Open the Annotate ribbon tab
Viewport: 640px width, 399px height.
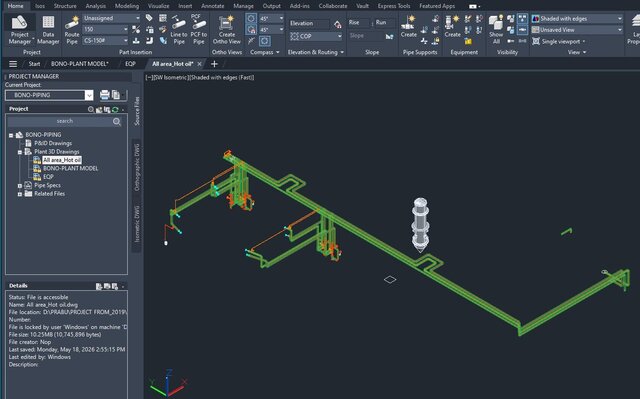pyautogui.click(x=213, y=6)
